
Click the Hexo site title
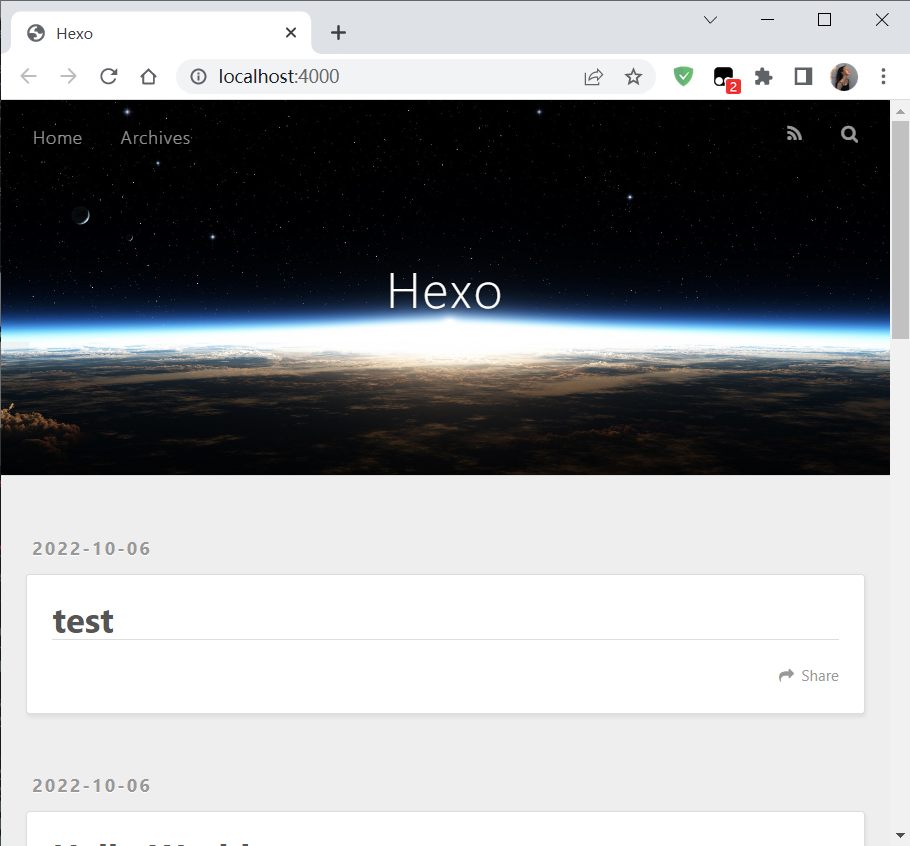pos(445,291)
